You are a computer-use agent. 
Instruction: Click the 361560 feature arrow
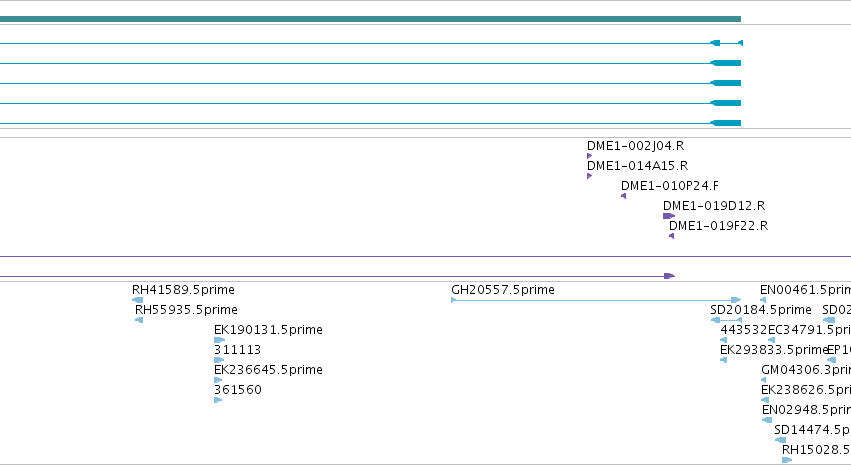coord(218,400)
